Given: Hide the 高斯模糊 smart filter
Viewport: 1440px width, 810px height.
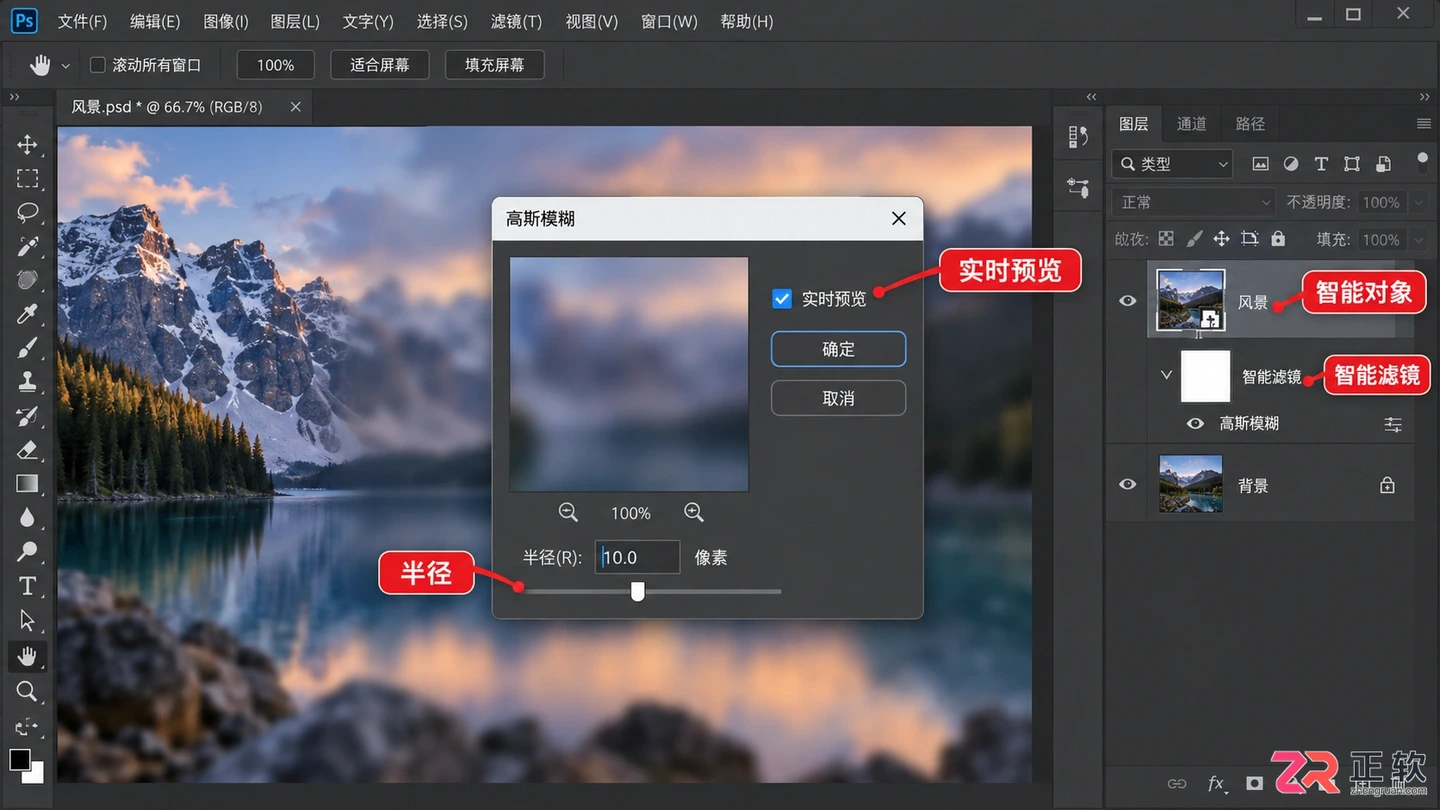Looking at the screenshot, I should pyautogui.click(x=1195, y=424).
